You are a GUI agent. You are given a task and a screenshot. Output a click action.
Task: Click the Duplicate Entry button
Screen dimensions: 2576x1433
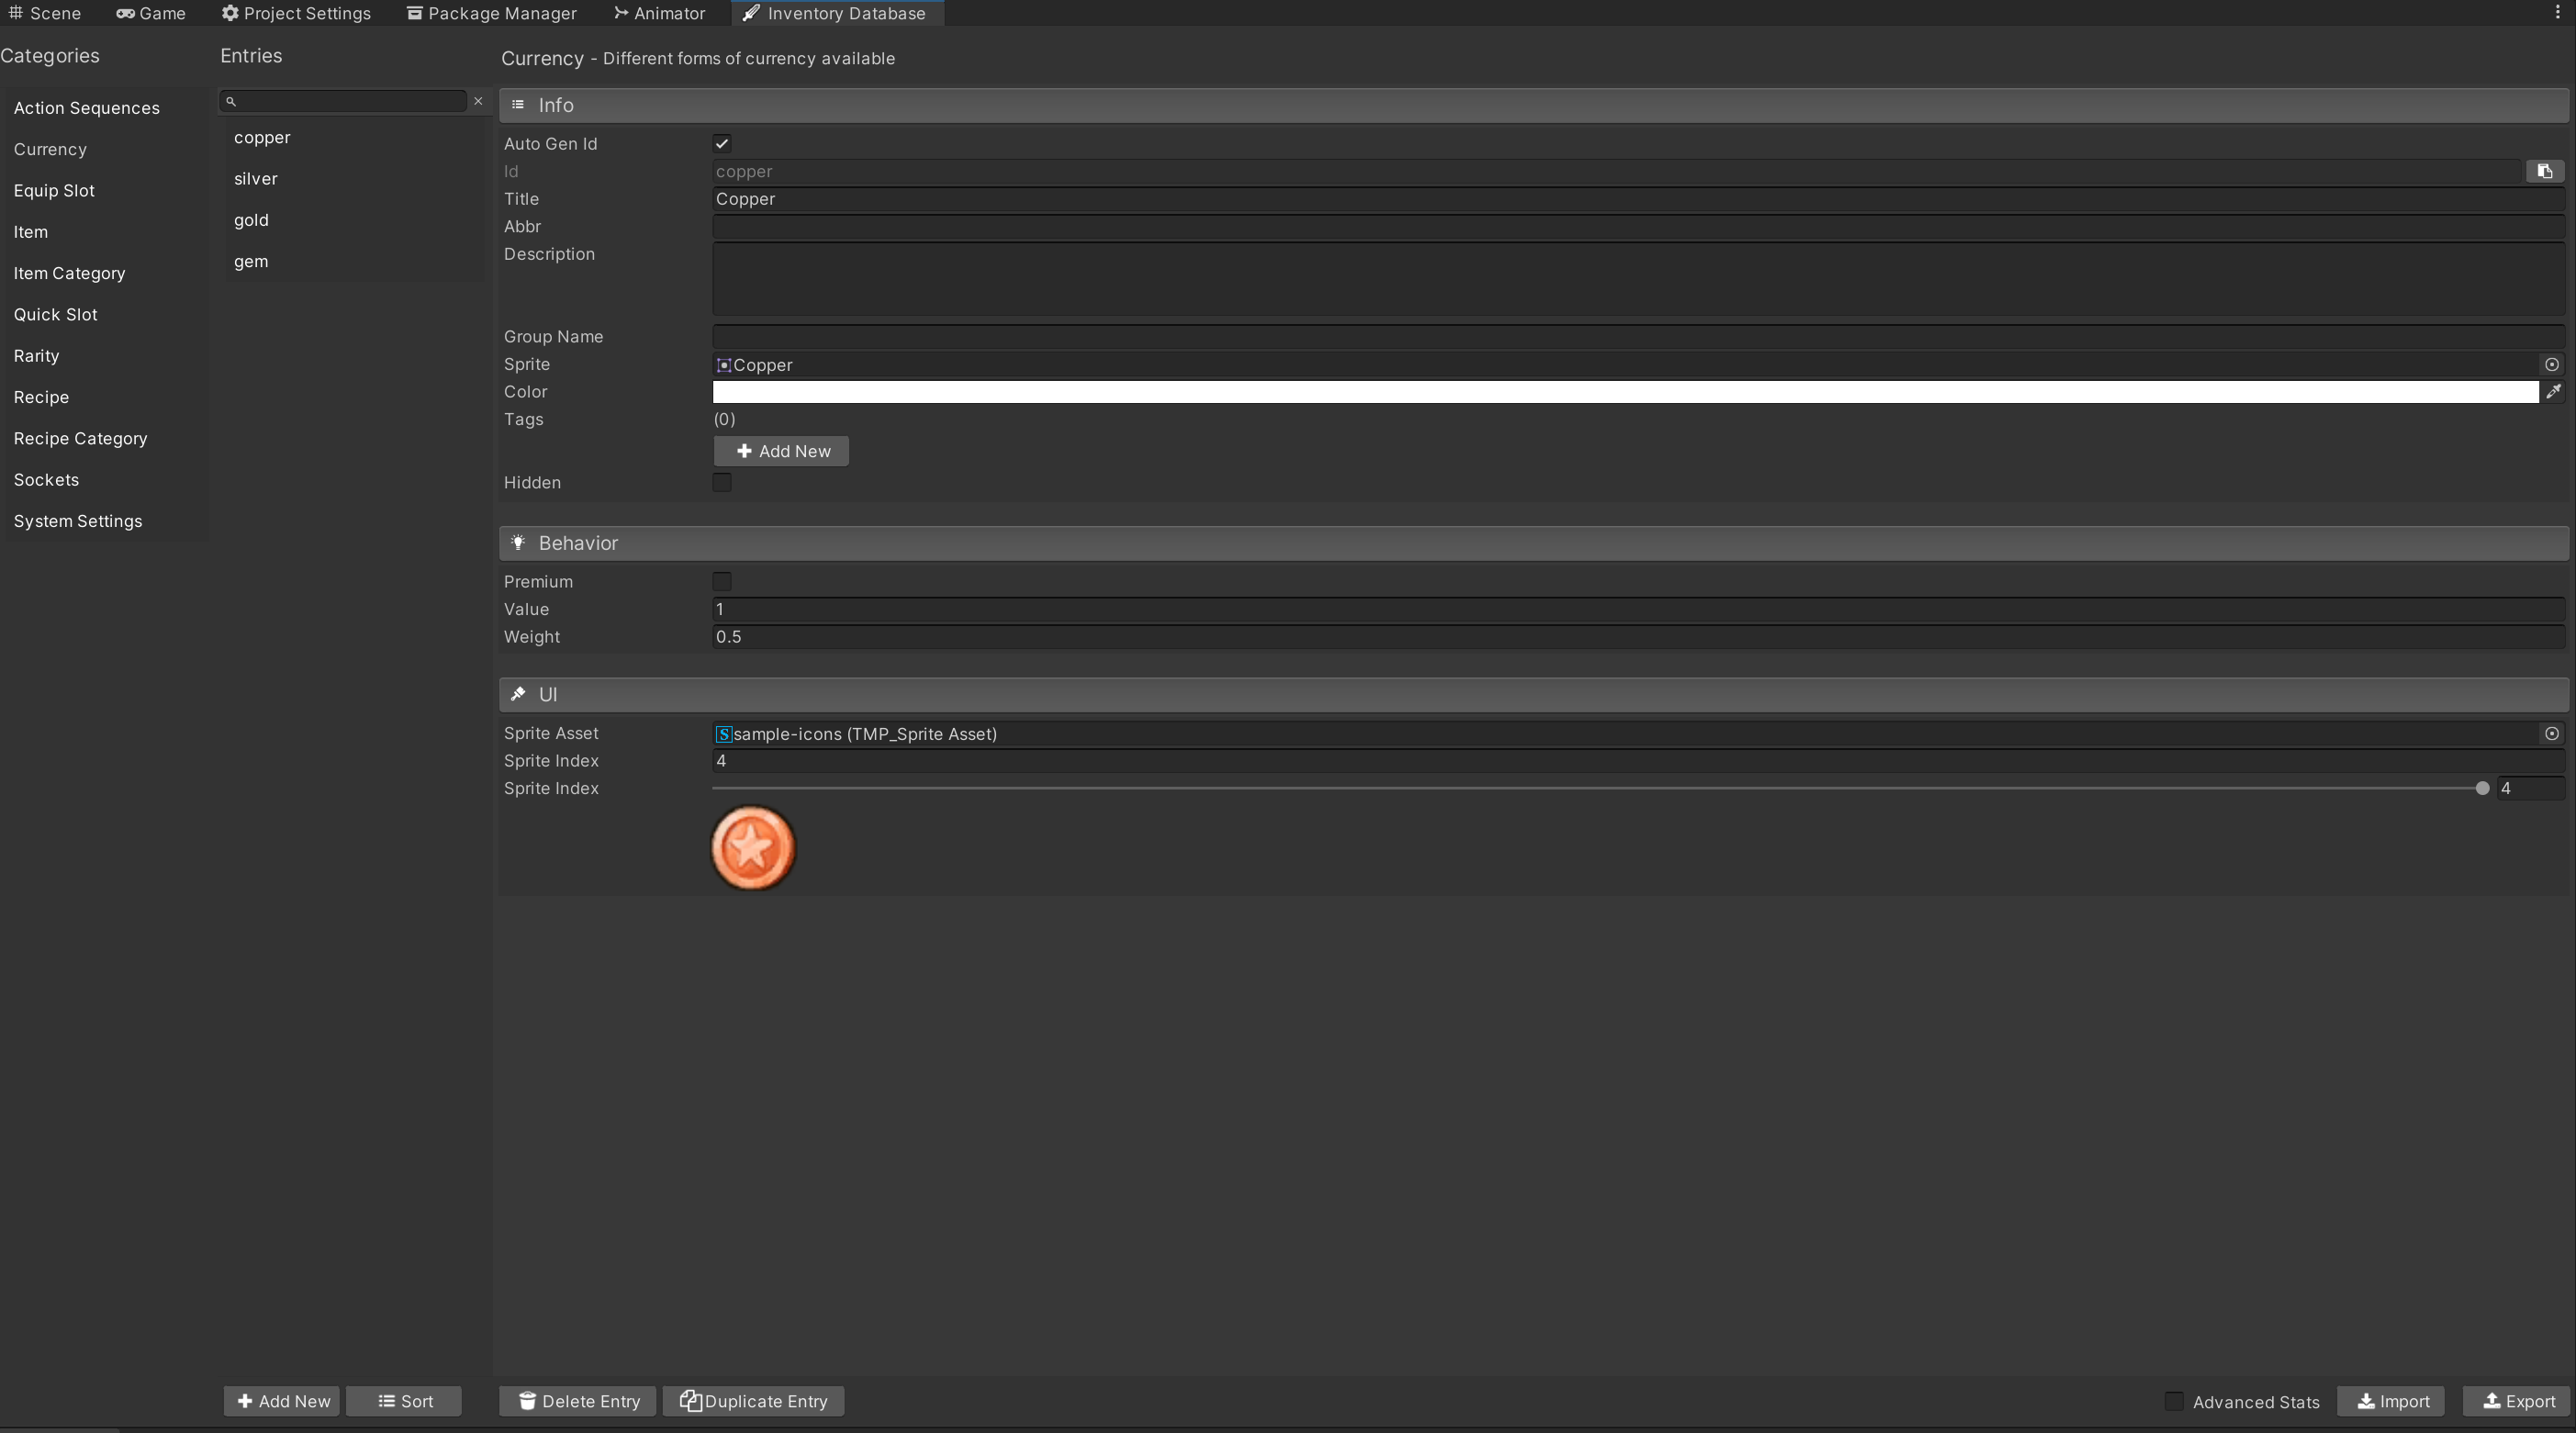point(753,1401)
